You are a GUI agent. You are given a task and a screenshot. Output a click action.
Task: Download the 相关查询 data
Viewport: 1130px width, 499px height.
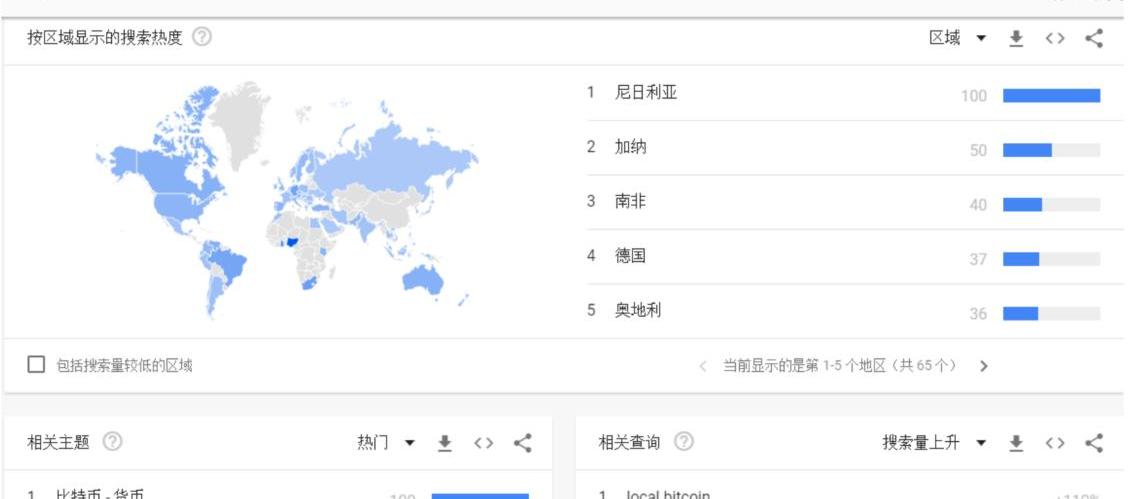(1016, 442)
